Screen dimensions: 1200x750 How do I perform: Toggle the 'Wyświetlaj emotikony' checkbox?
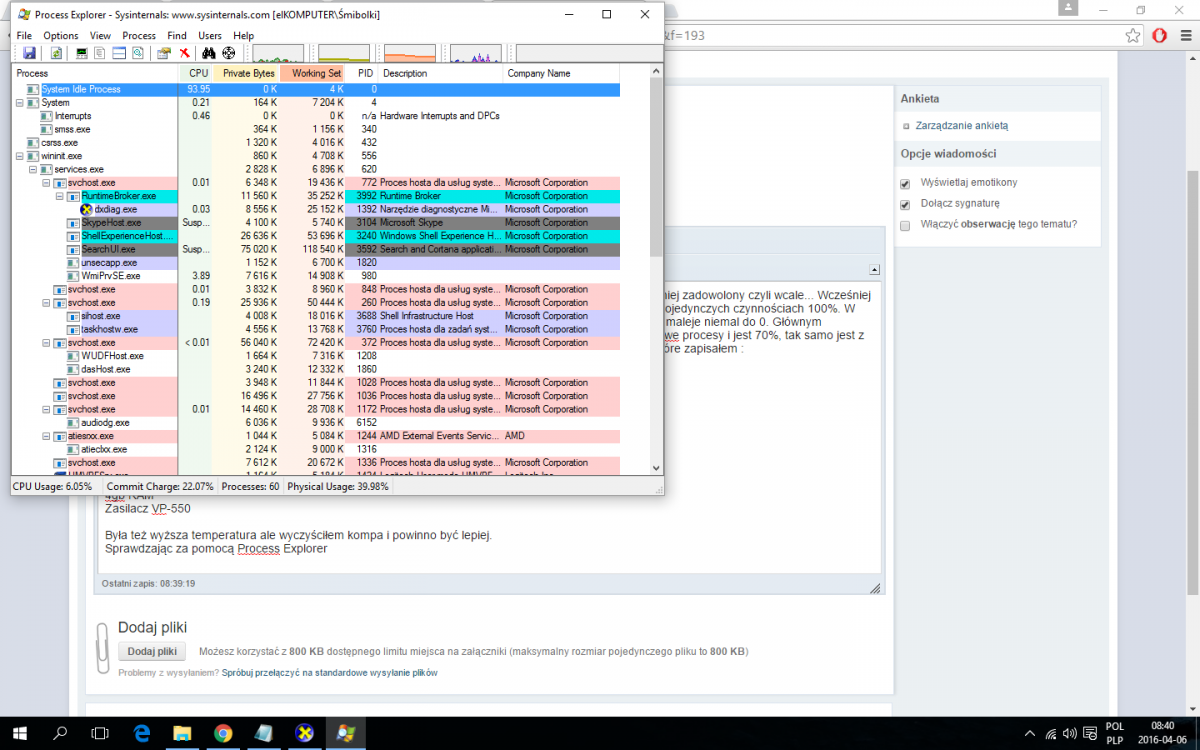(905, 183)
